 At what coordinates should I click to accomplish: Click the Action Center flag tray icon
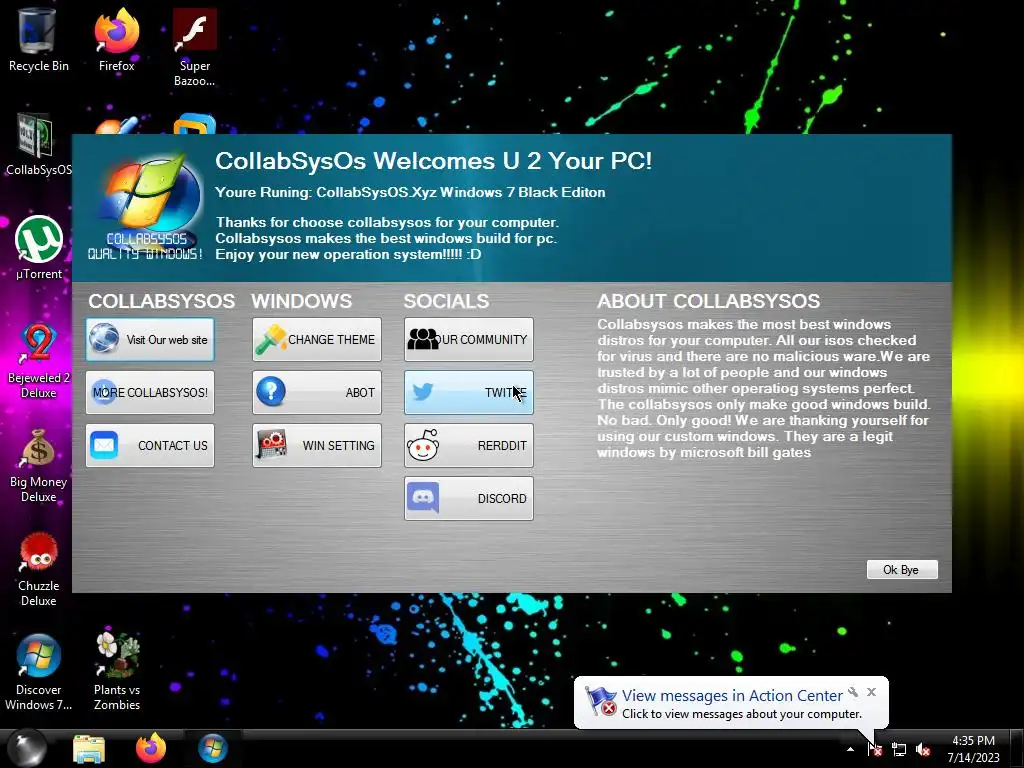point(874,749)
